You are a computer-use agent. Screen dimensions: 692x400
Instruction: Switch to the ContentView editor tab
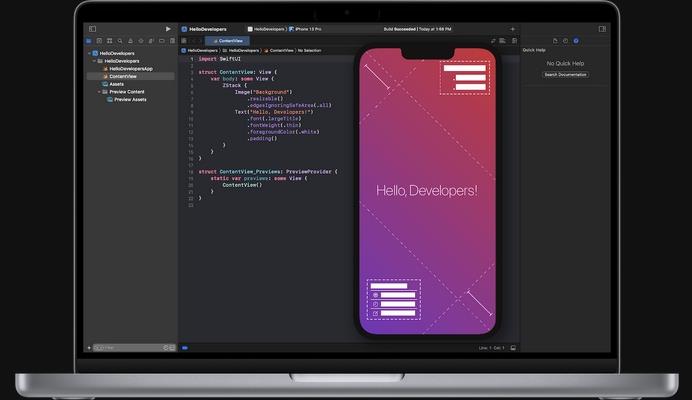[x=227, y=41]
